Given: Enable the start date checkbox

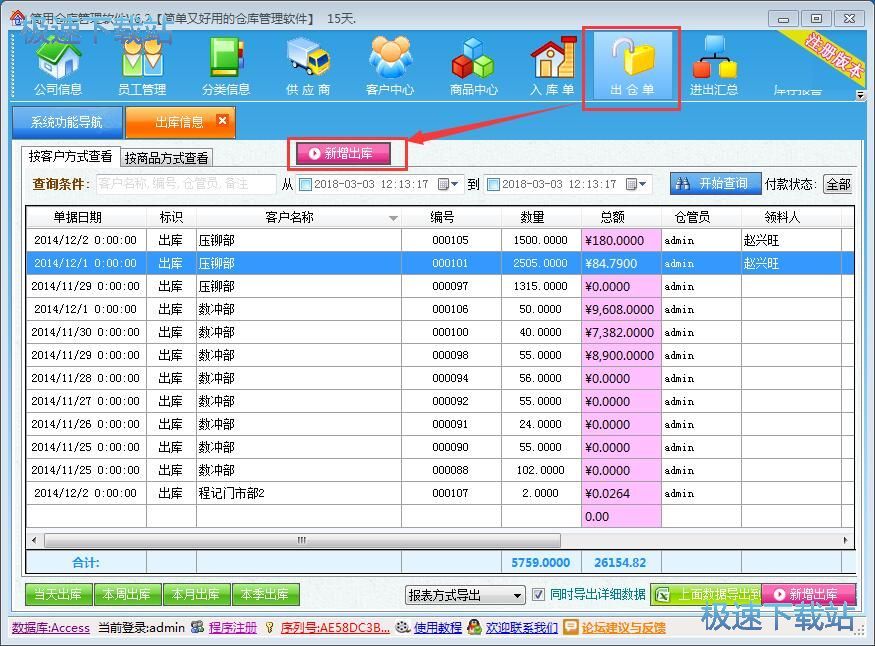Looking at the screenshot, I should 306,185.
